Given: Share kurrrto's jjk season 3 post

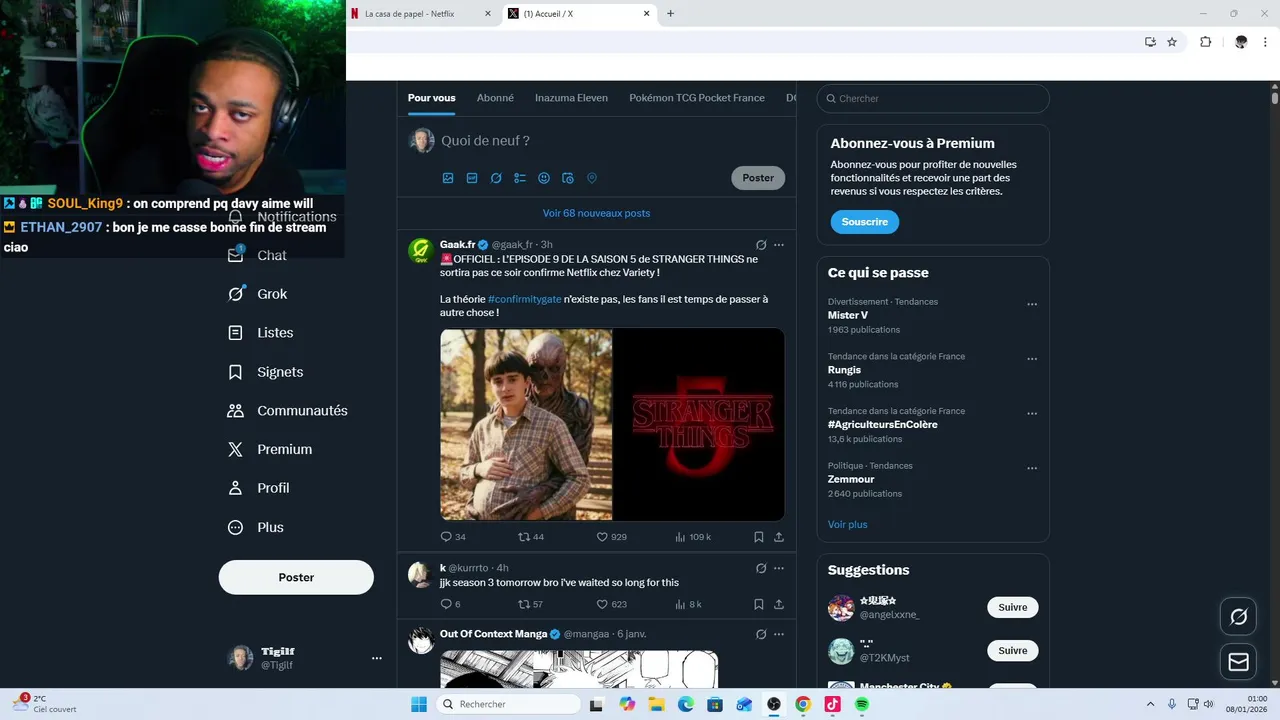Looking at the screenshot, I should click(779, 604).
